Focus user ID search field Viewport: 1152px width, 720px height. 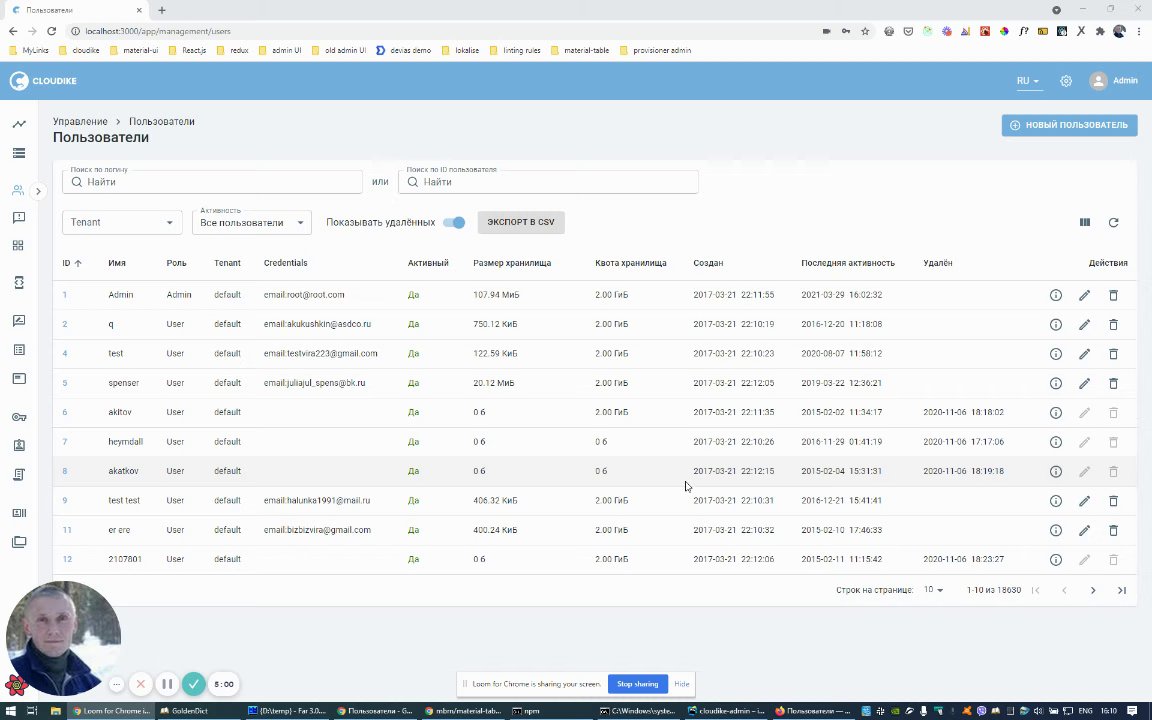pos(548,182)
